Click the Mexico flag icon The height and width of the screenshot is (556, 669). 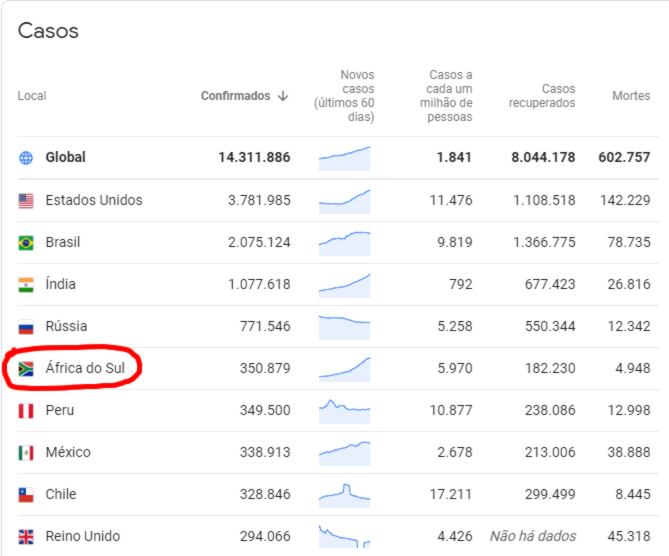[26, 452]
